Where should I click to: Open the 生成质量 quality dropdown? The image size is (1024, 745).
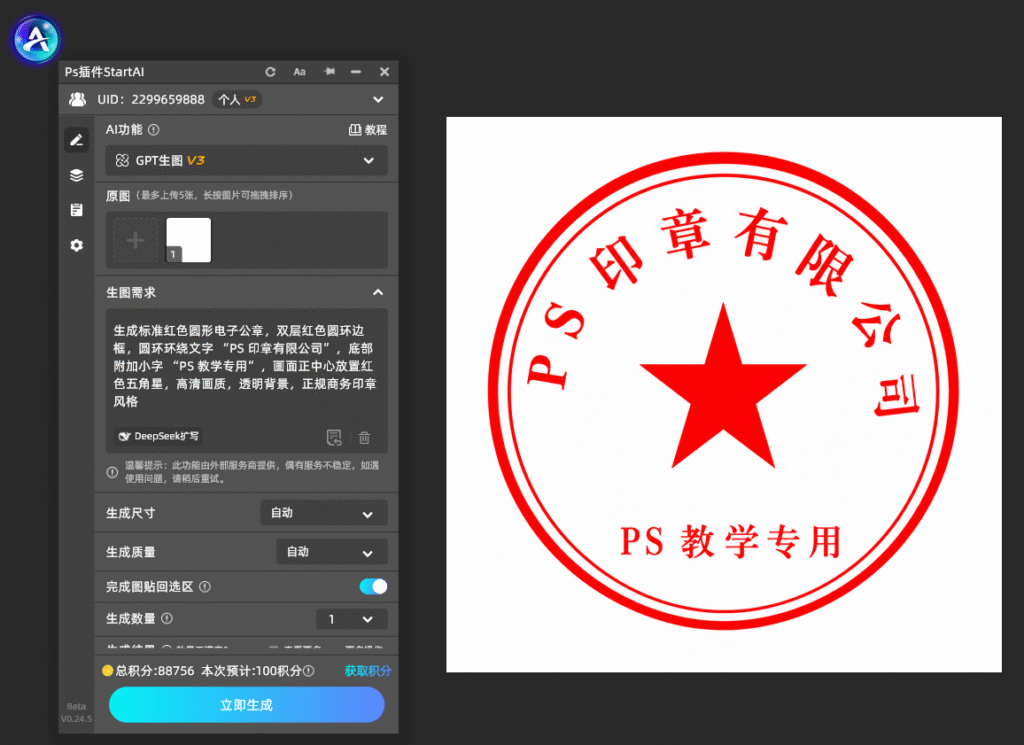pos(332,552)
